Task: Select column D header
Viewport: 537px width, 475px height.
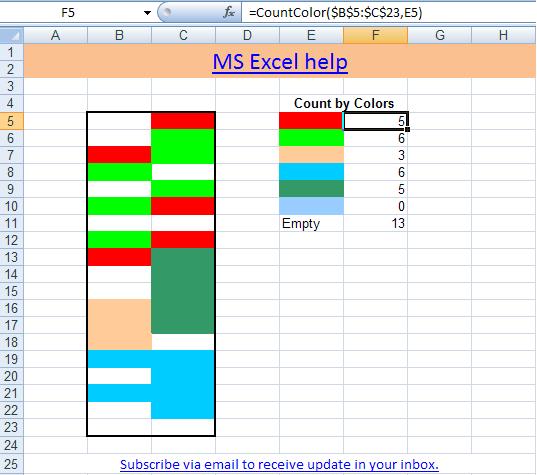Action: [x=247, y=35]
